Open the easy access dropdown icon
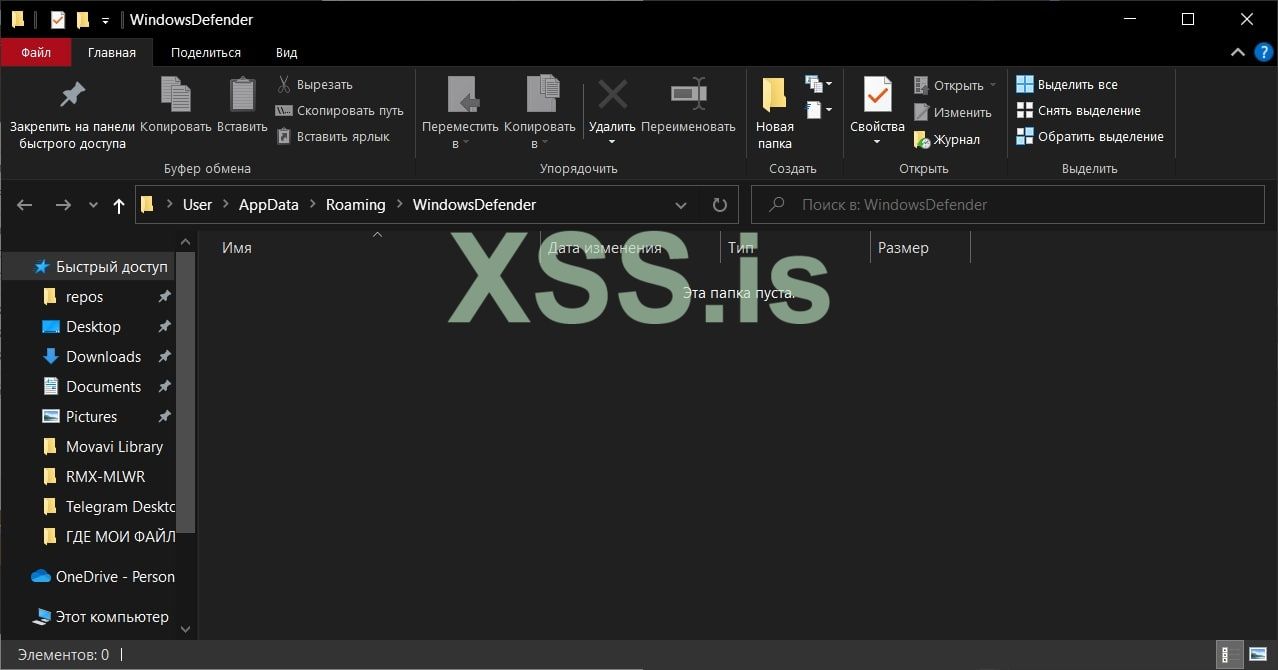This screenshot has width=1278, height=670. [818, 110]
